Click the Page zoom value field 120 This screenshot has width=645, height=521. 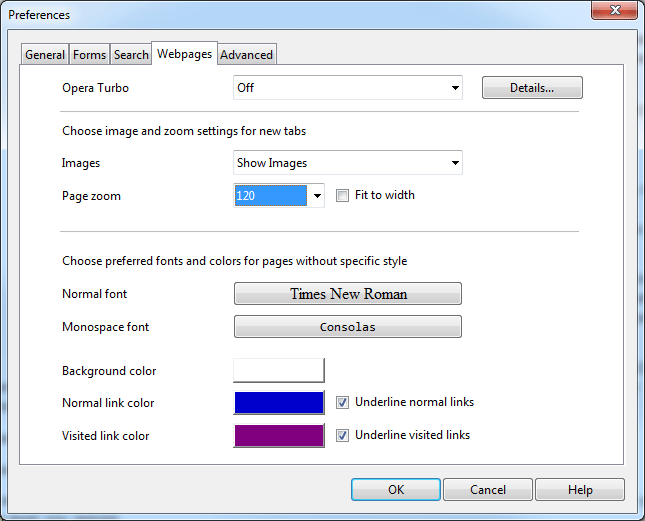pos(271,195)
